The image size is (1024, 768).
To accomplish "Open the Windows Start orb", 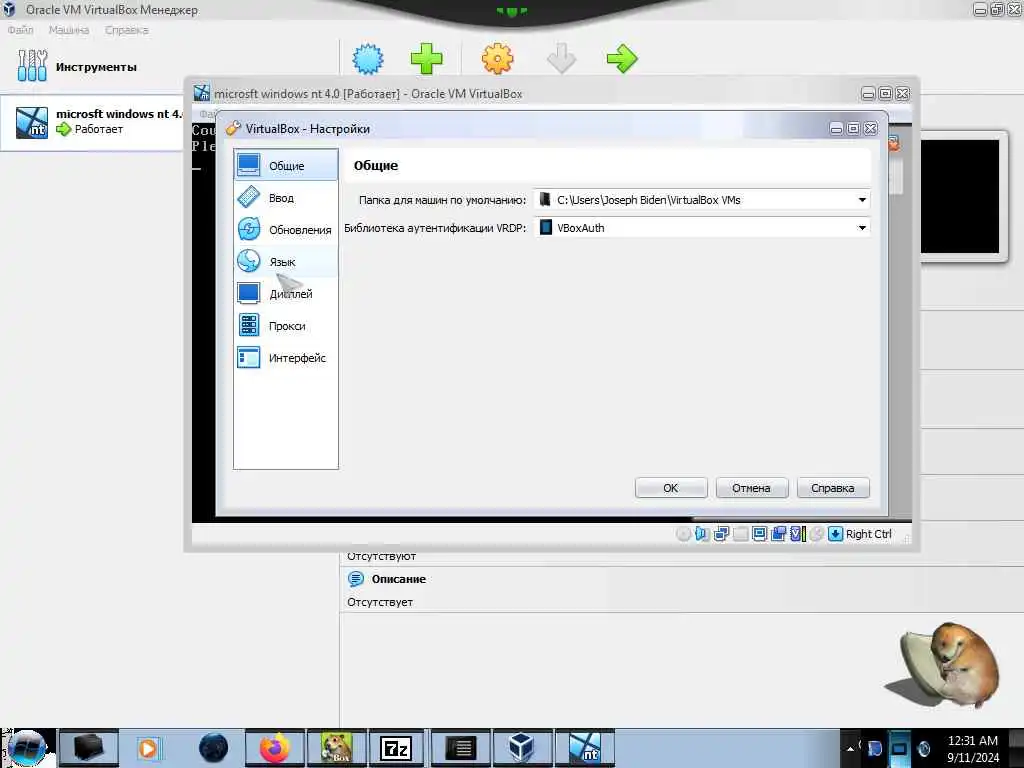I will pyautogui.click(x=27, y=748).
